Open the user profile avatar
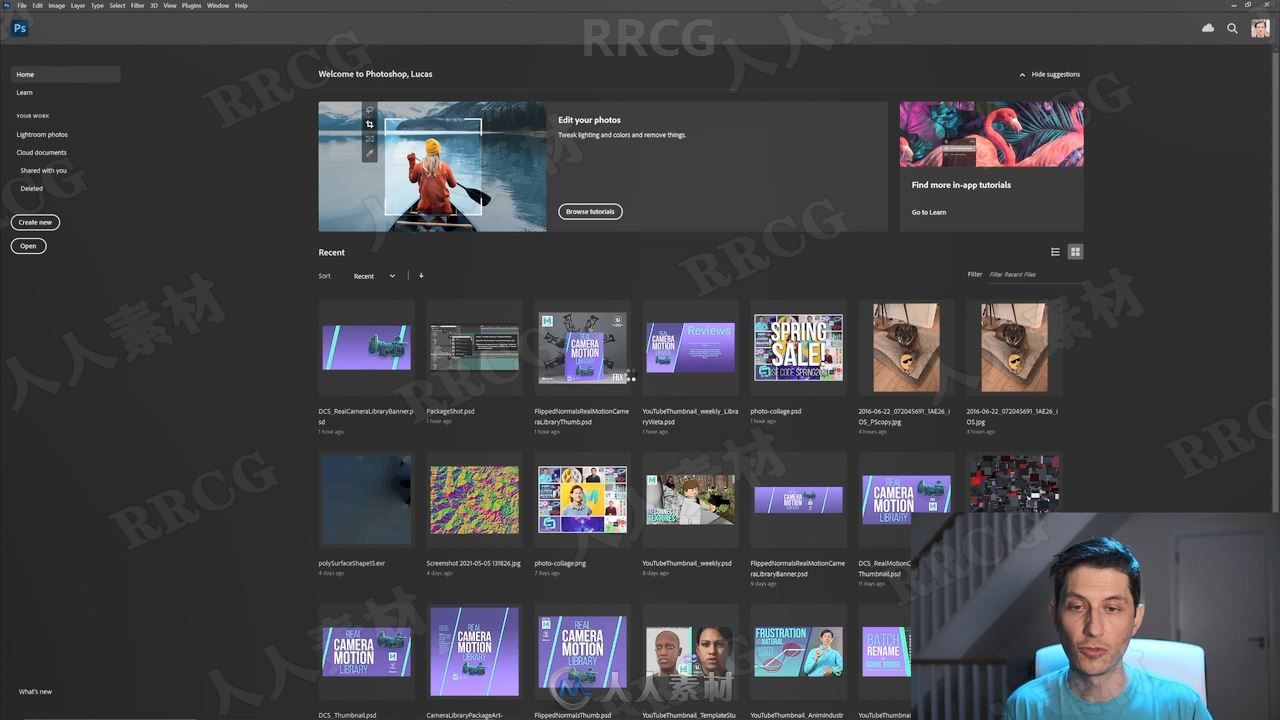Image resolution: width=1280 pixels, height=720 pixels. coord(1260,28)
